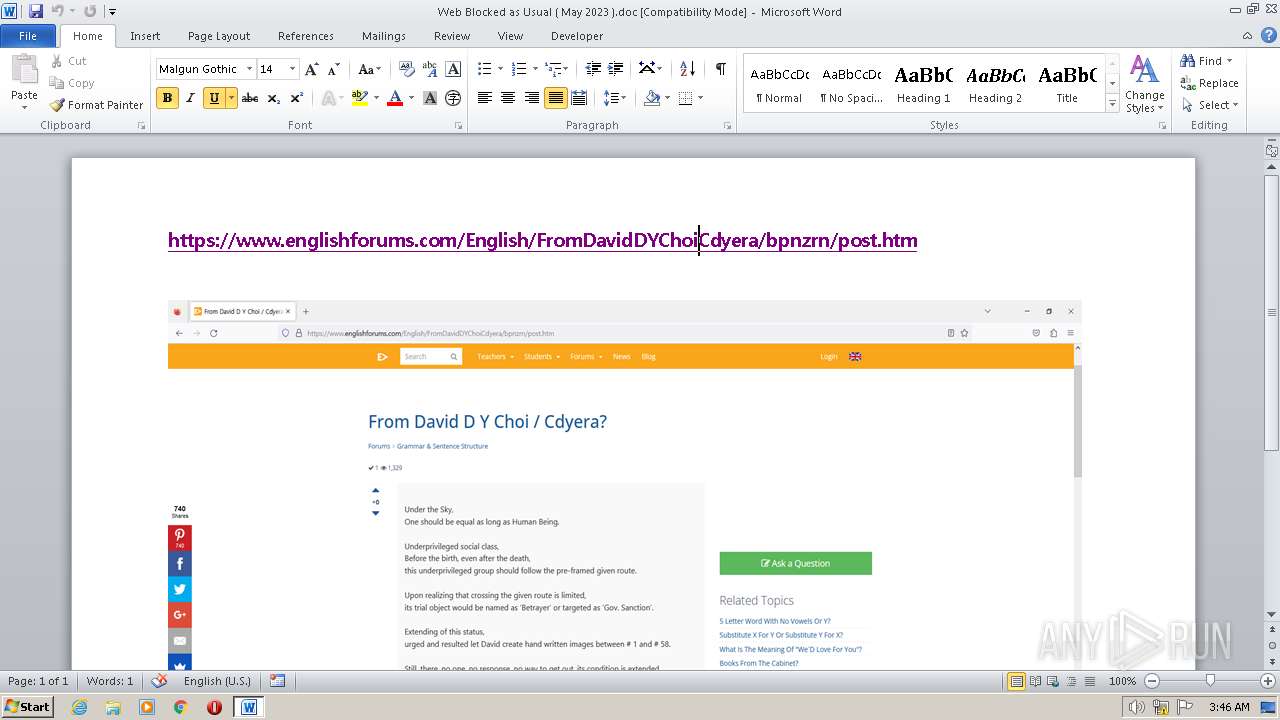Viewport: 1280px width, 720px height.
Task: Open the font name dropdown
Action: coord(248,69)
